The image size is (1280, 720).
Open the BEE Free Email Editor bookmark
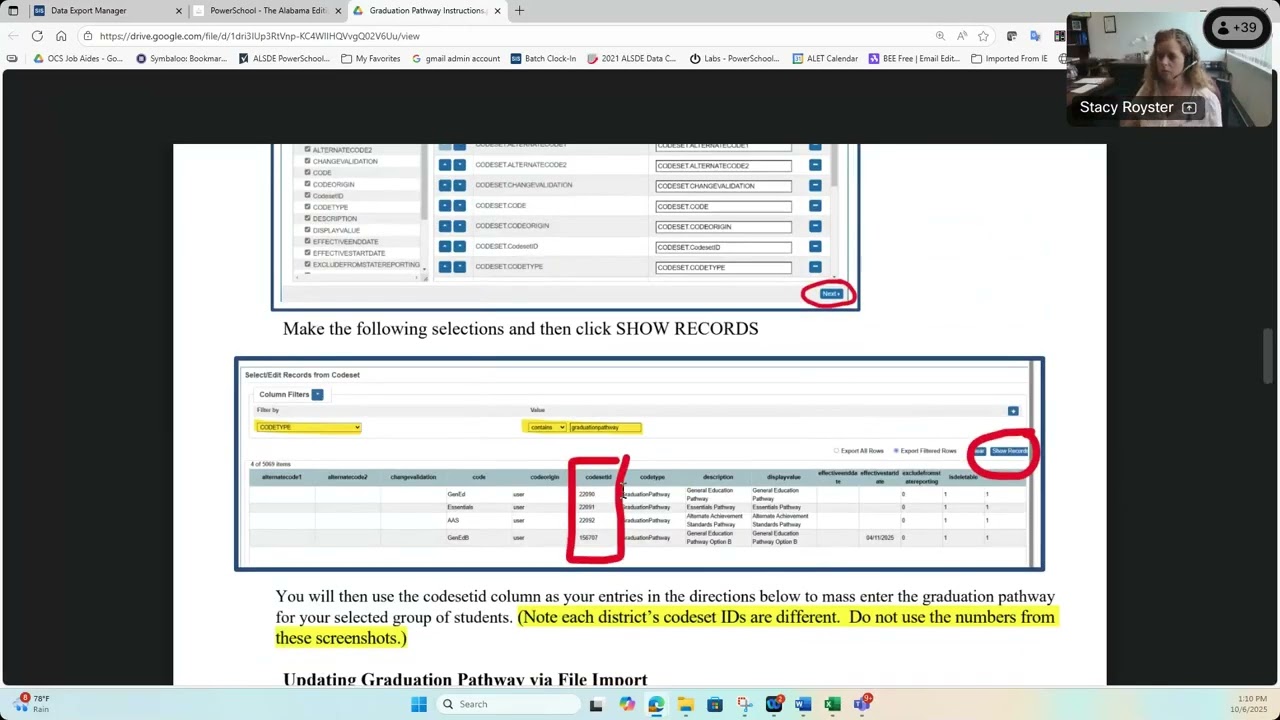[x=915, y=59]
